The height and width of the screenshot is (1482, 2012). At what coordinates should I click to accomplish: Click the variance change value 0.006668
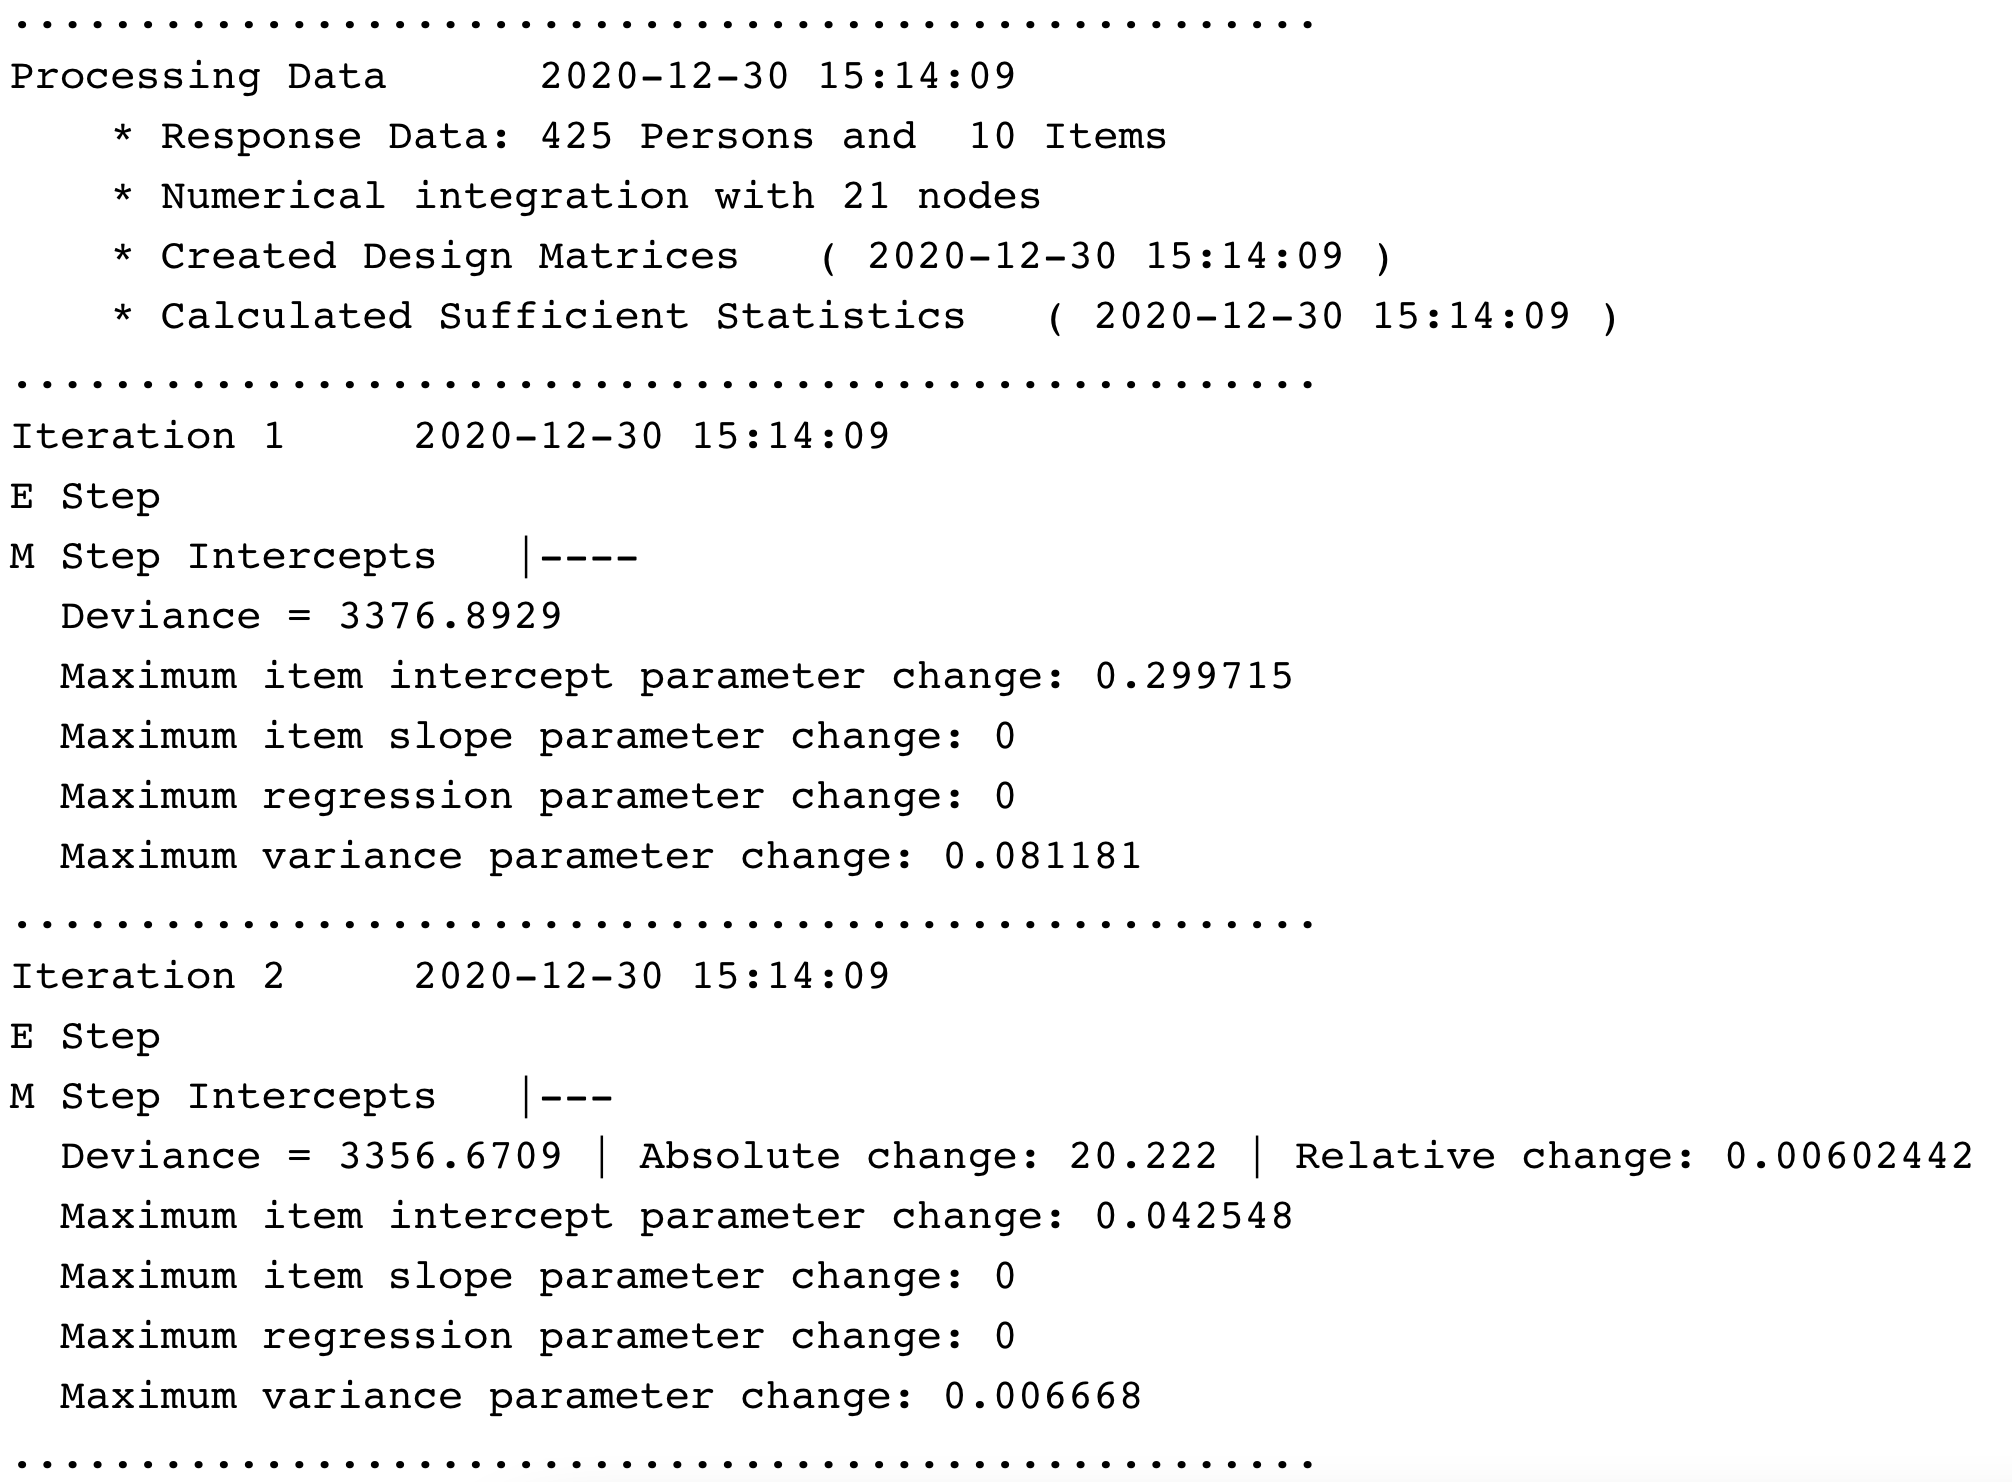click(1043, 1396)
